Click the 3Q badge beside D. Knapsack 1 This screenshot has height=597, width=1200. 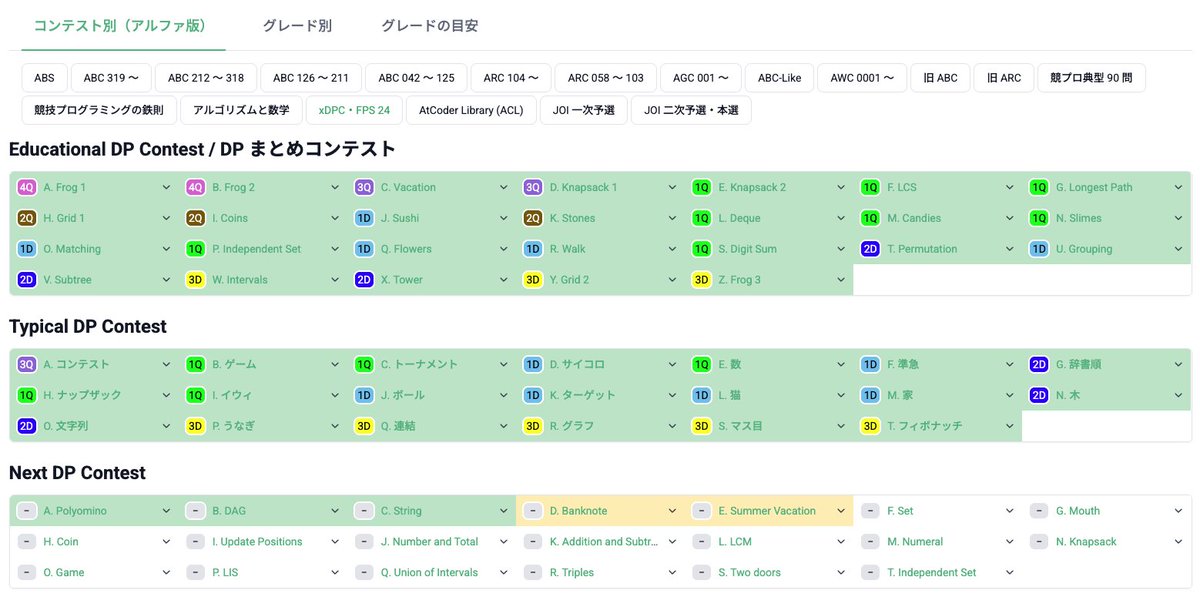(x=533, y=187)
